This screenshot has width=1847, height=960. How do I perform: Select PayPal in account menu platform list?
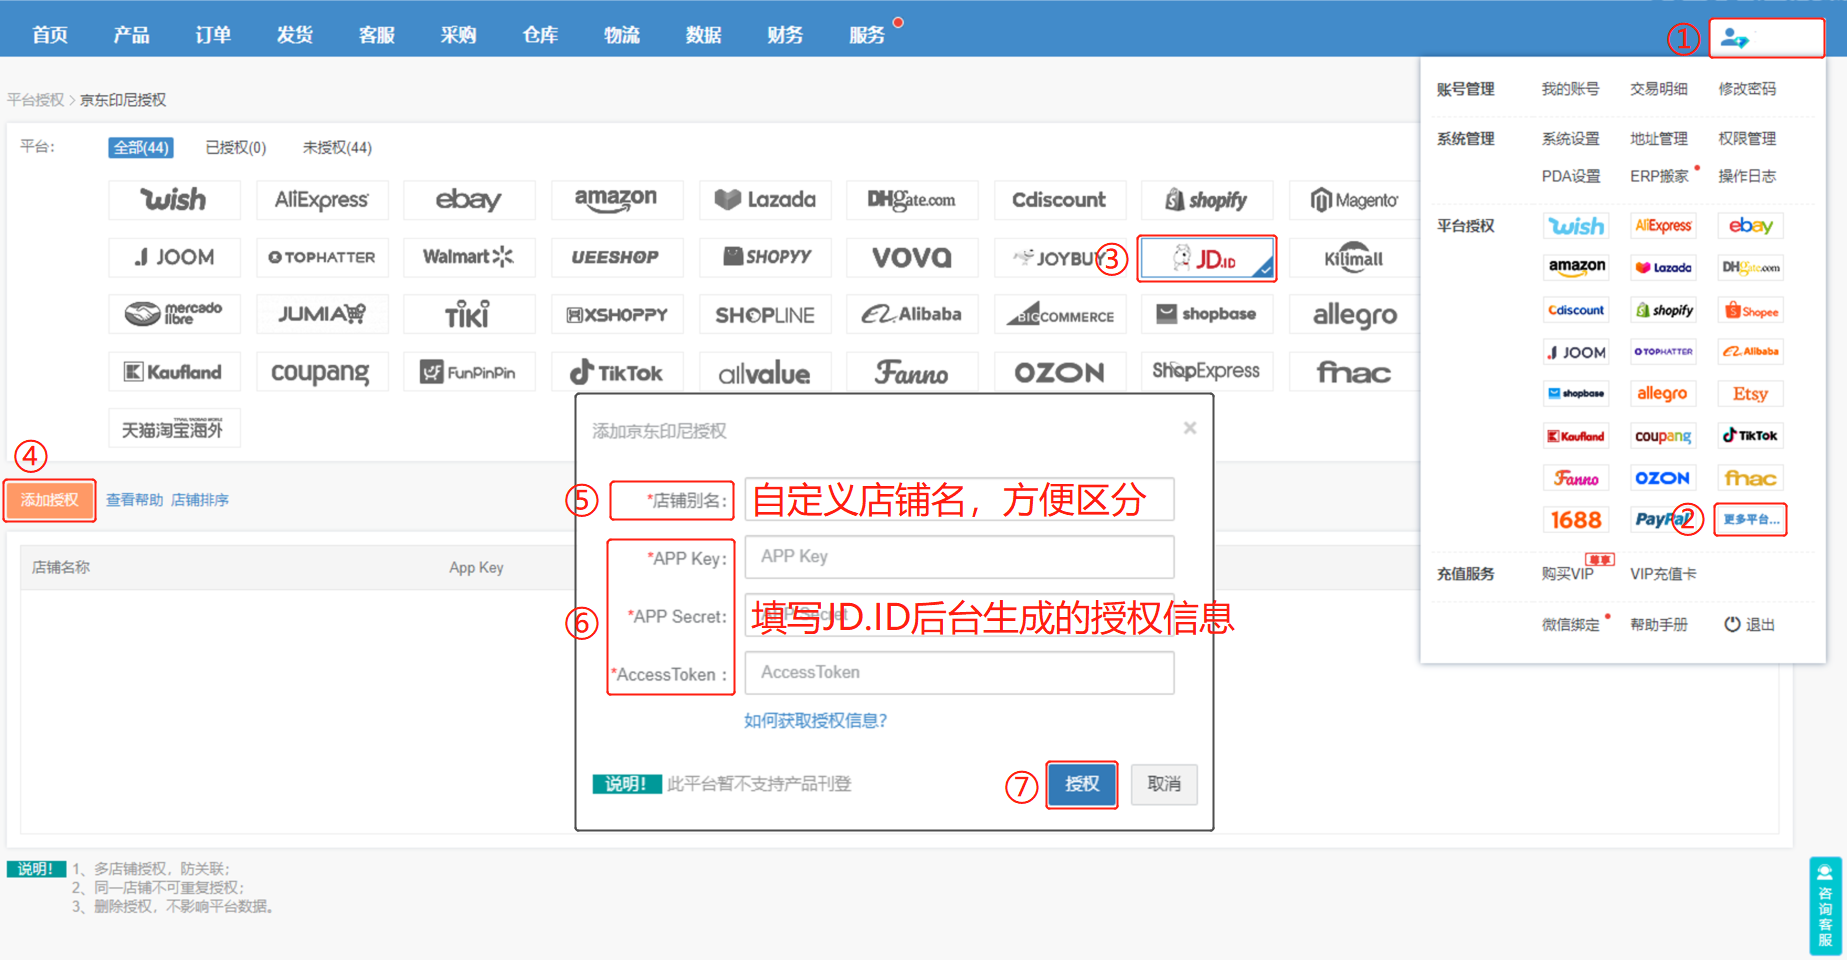[x=1662, y=519]
